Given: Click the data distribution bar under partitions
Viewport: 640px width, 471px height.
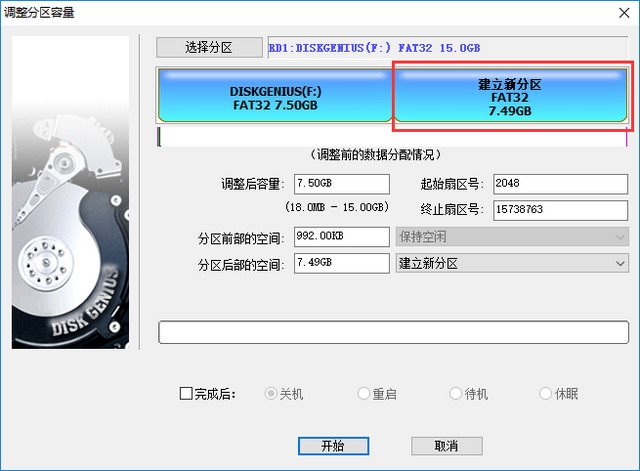Looking at the screenshot, I should (x=392, y=137).
